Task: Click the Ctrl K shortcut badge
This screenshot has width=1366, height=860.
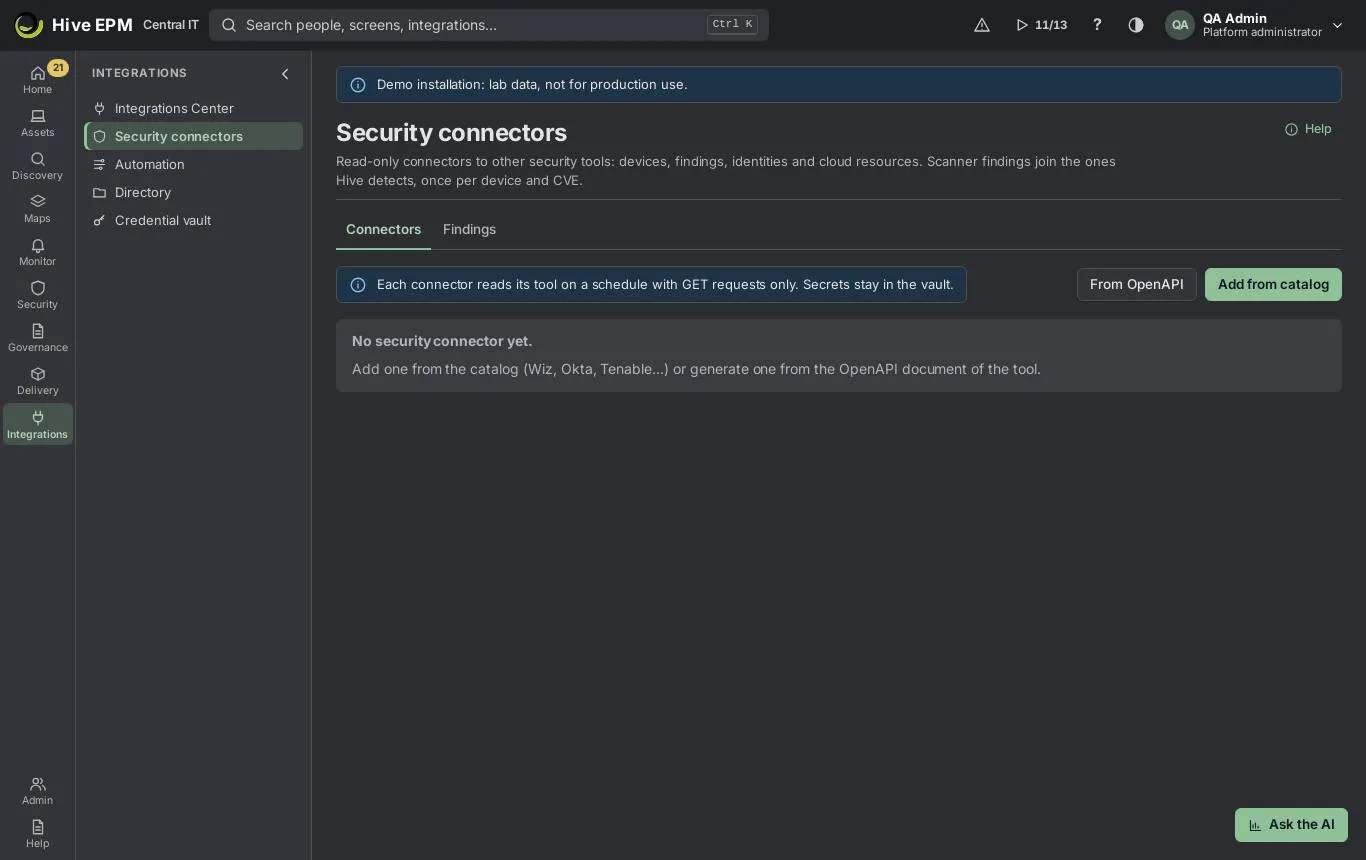Action: [x=732, y=25]
